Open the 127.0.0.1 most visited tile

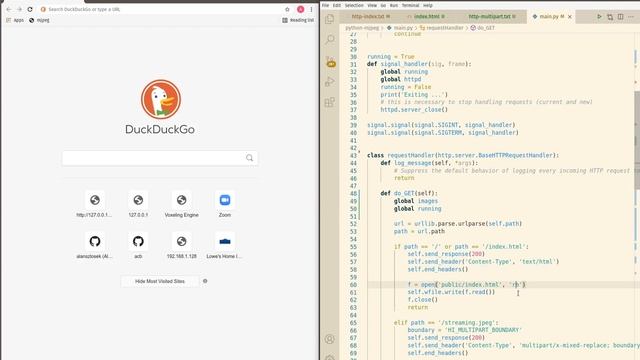[138, 205]
